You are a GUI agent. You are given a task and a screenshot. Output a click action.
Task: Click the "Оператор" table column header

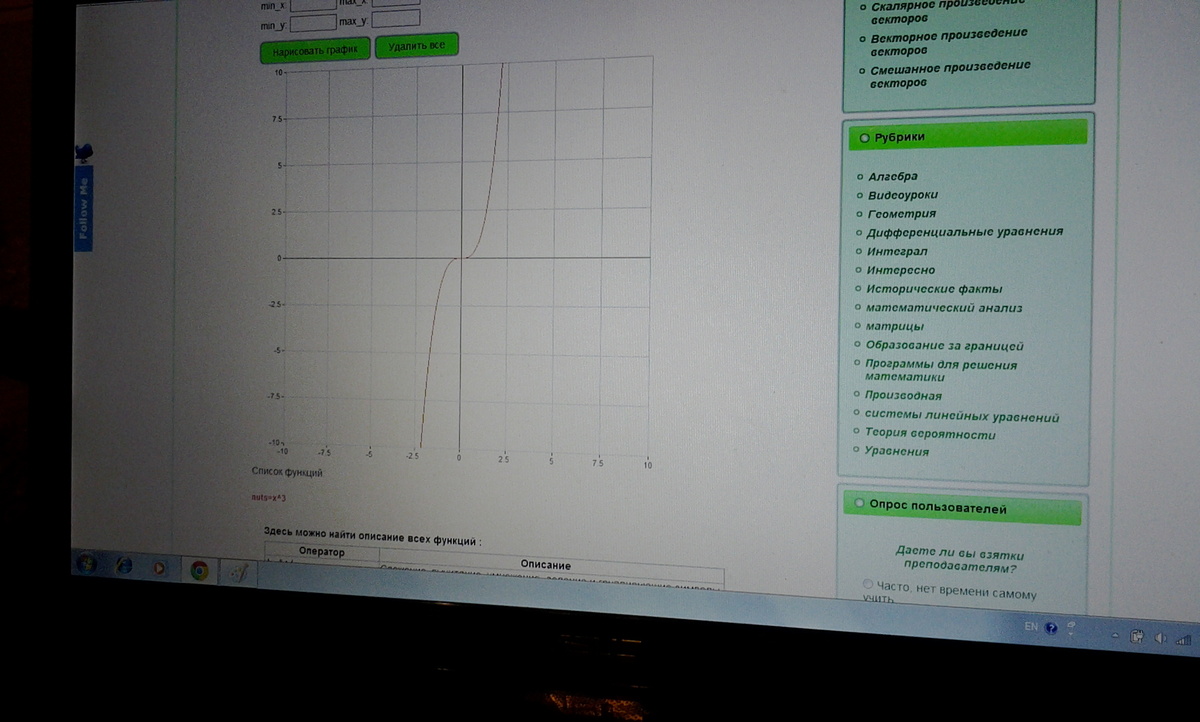click(x=321, y=552)
